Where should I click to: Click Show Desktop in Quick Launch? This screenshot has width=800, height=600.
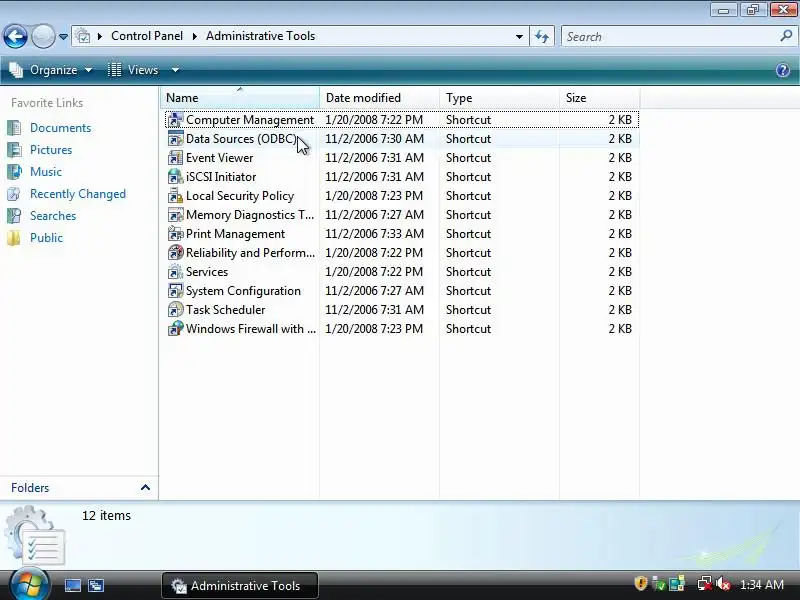[x=72, y=585]
